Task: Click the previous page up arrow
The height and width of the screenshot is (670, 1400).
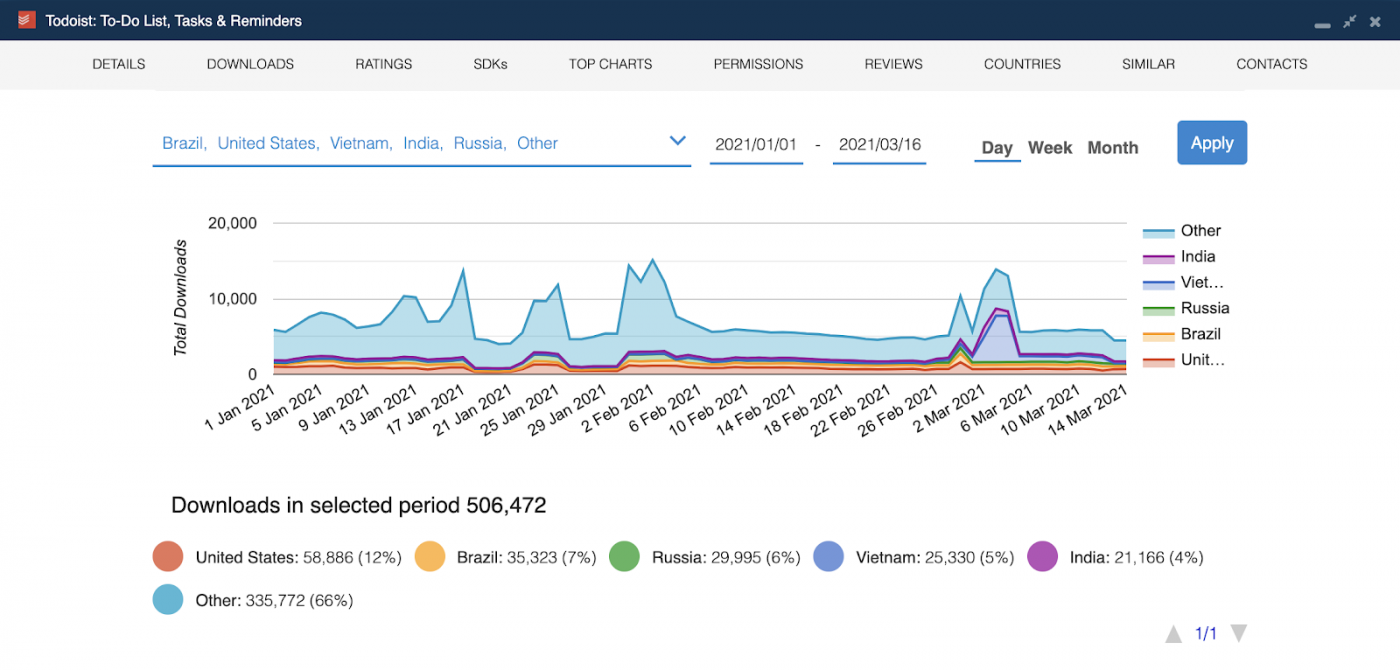Action: click(x=1173, y=634)
